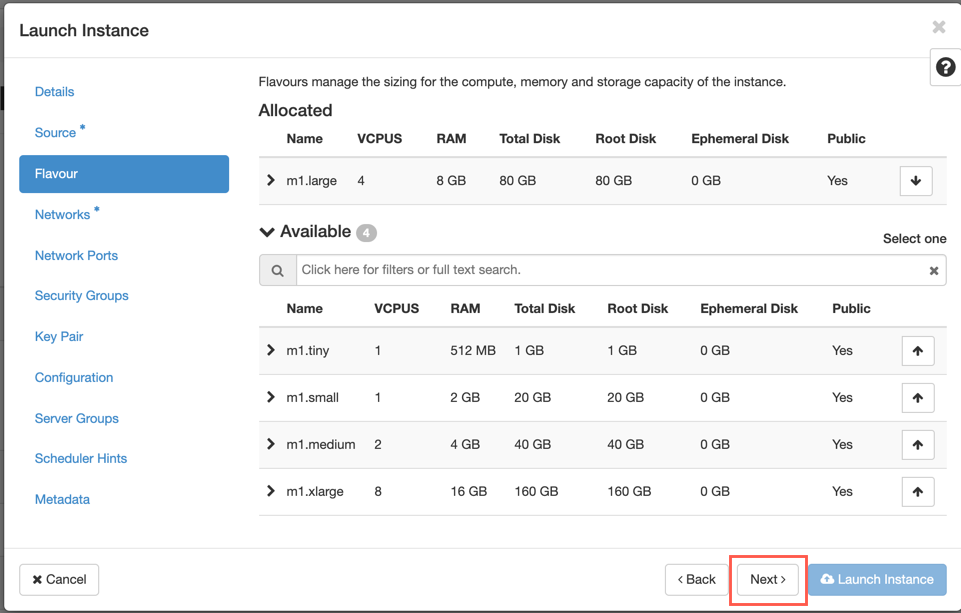Go Back to previous step
Image resolution: width=961 pixels, height=613 pixels.
696,579
